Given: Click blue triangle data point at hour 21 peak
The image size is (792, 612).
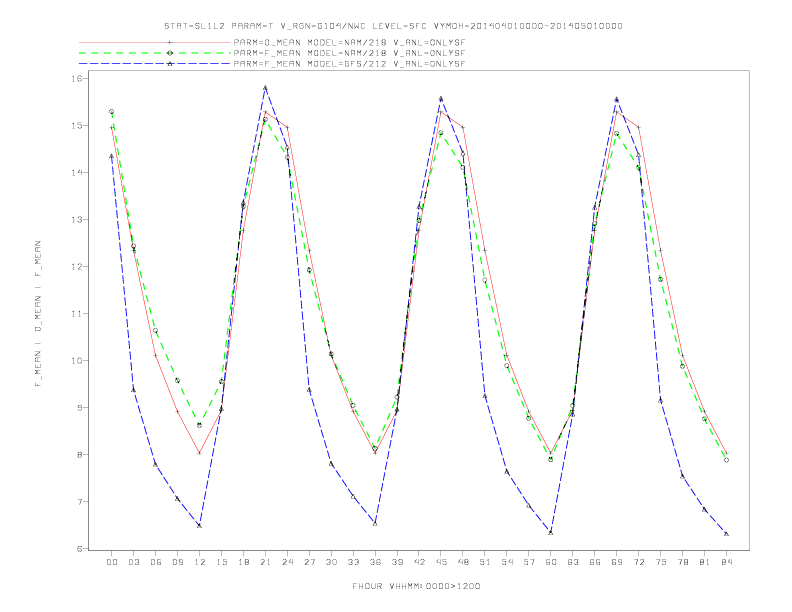Looking at the screenshot, I should tap(265, 88).
